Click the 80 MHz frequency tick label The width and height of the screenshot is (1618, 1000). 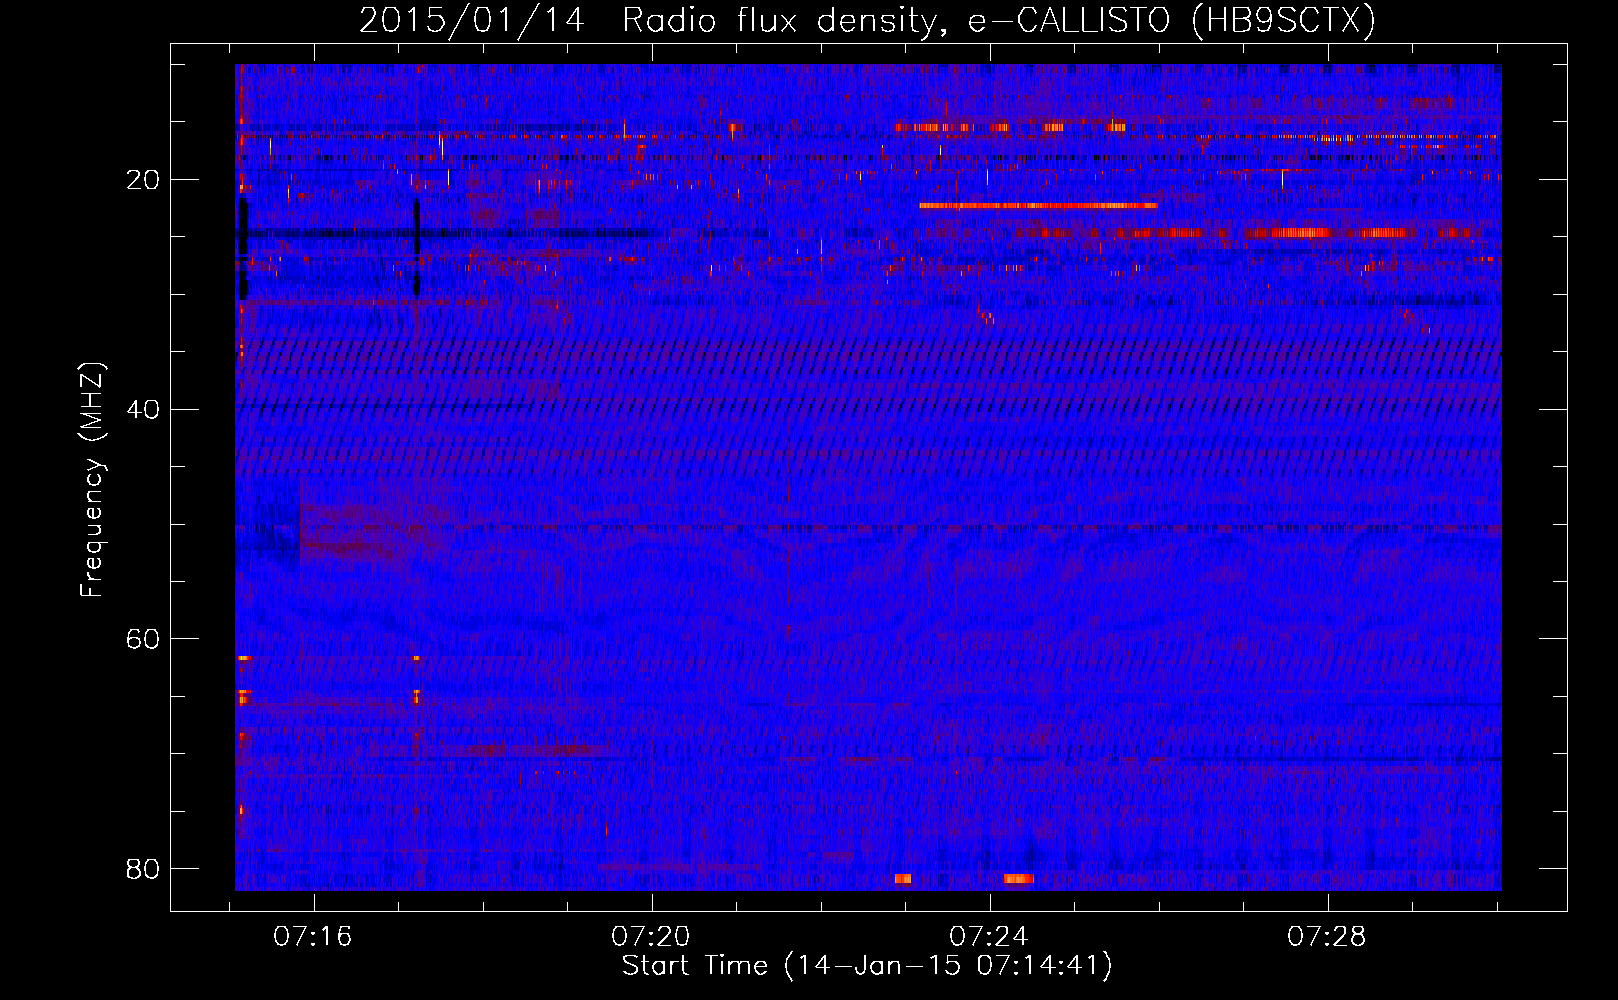tap(143, 868)
